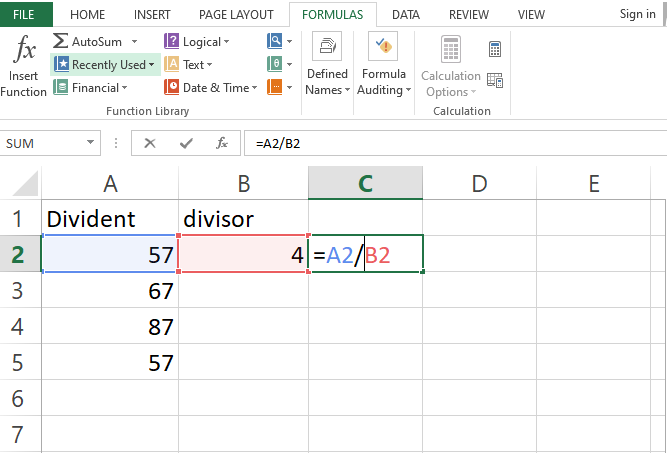Viewport: 667px width, 453px height.
Task: Click cell A2 with value 57
Action: 110,254
